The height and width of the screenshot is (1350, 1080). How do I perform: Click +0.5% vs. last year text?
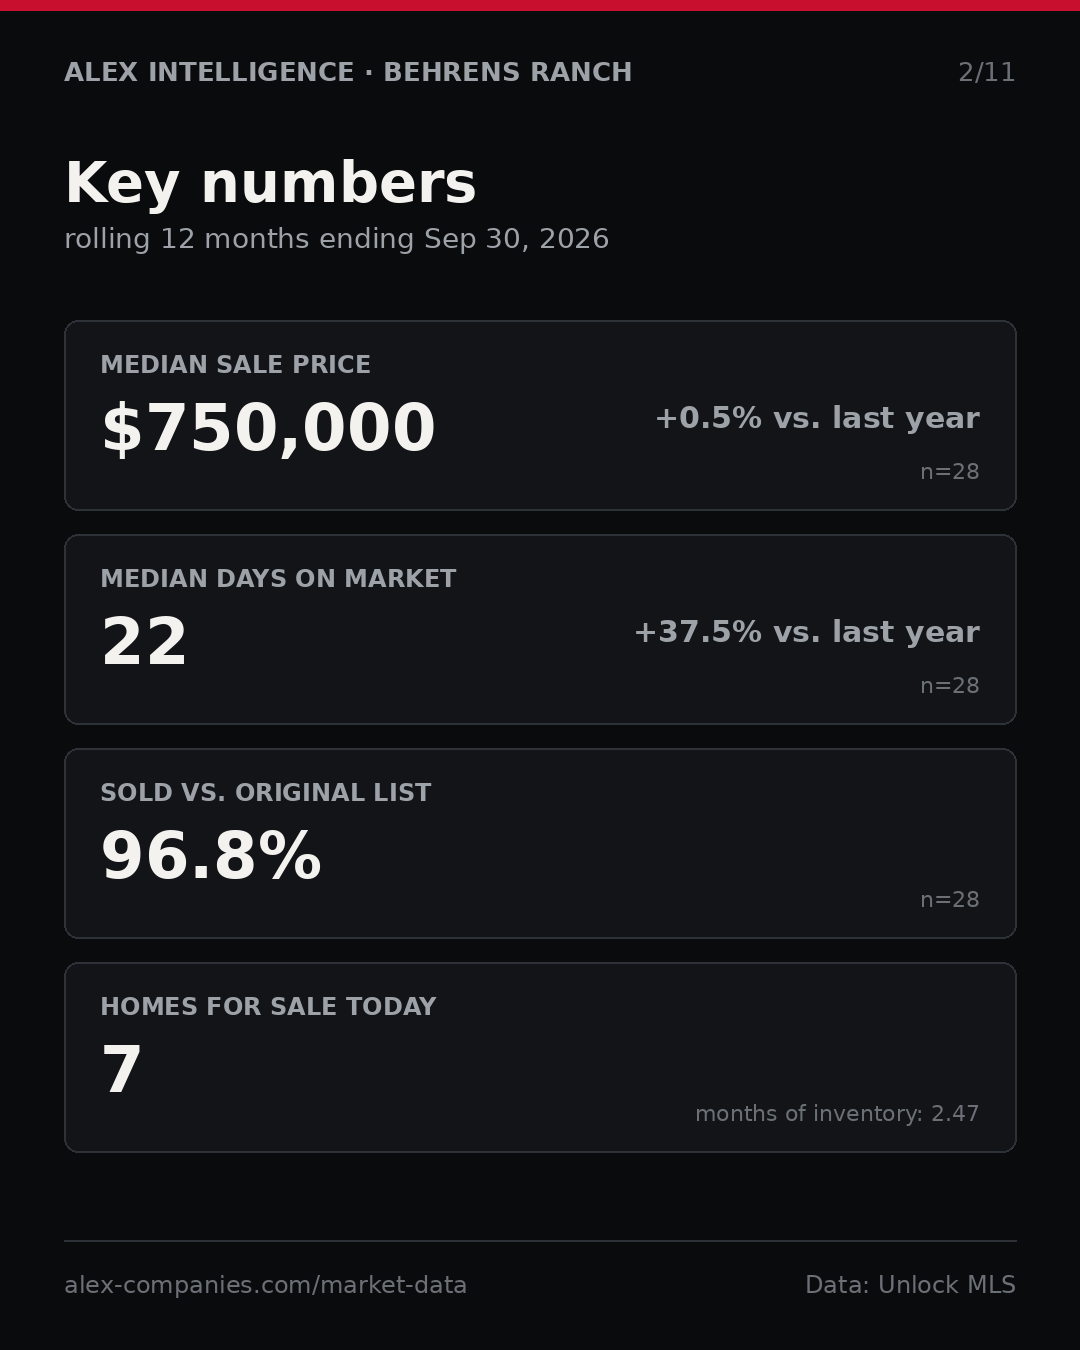click(x=817, y=418)
